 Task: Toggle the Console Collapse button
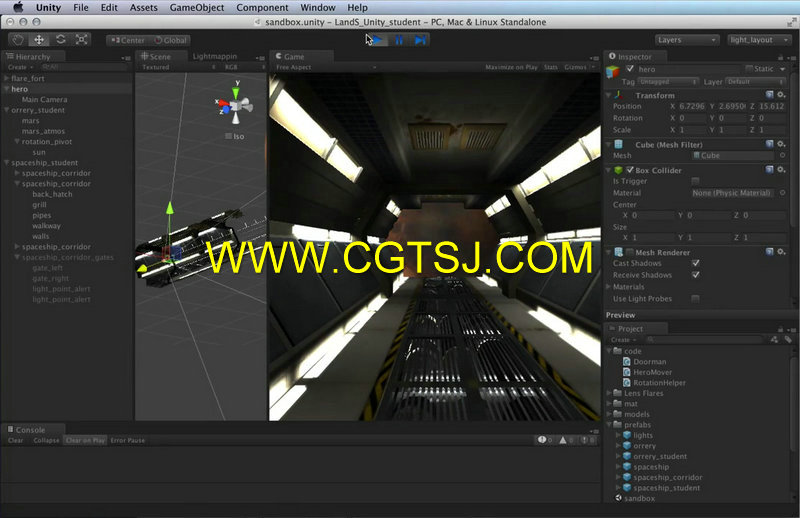pos(46,440)
